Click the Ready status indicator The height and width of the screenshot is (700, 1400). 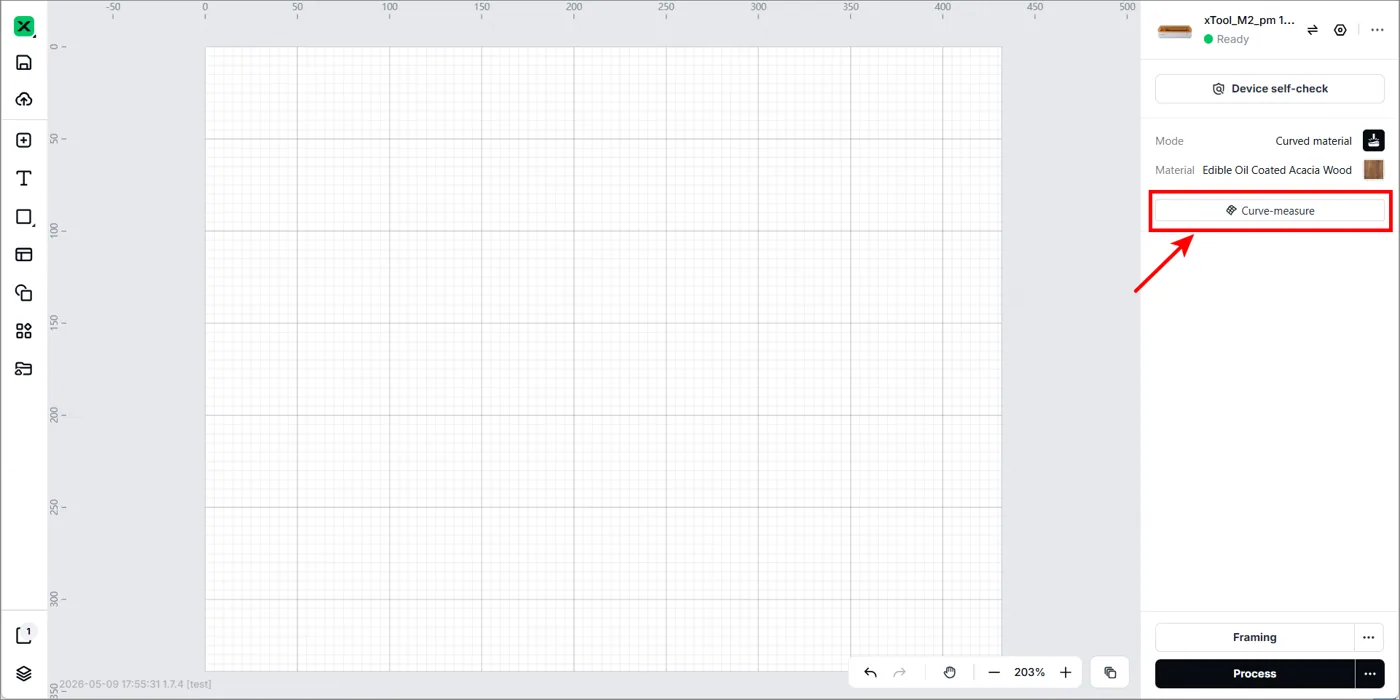pyautogui.click(x=1227, y=39)
